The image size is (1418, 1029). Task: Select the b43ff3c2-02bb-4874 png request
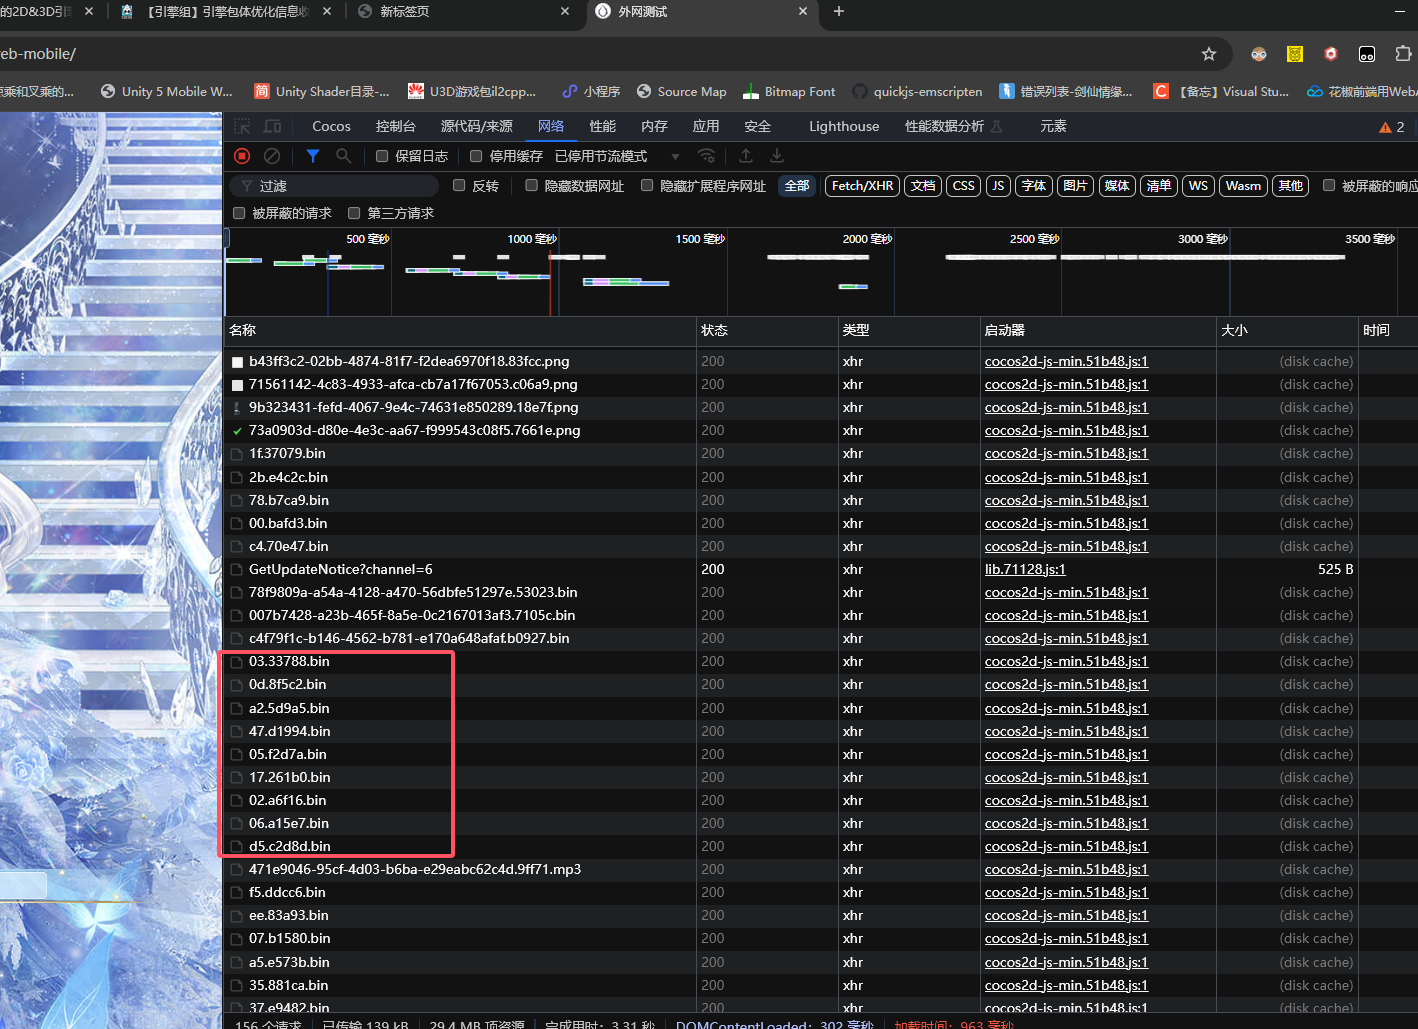[x=409, y=361]
